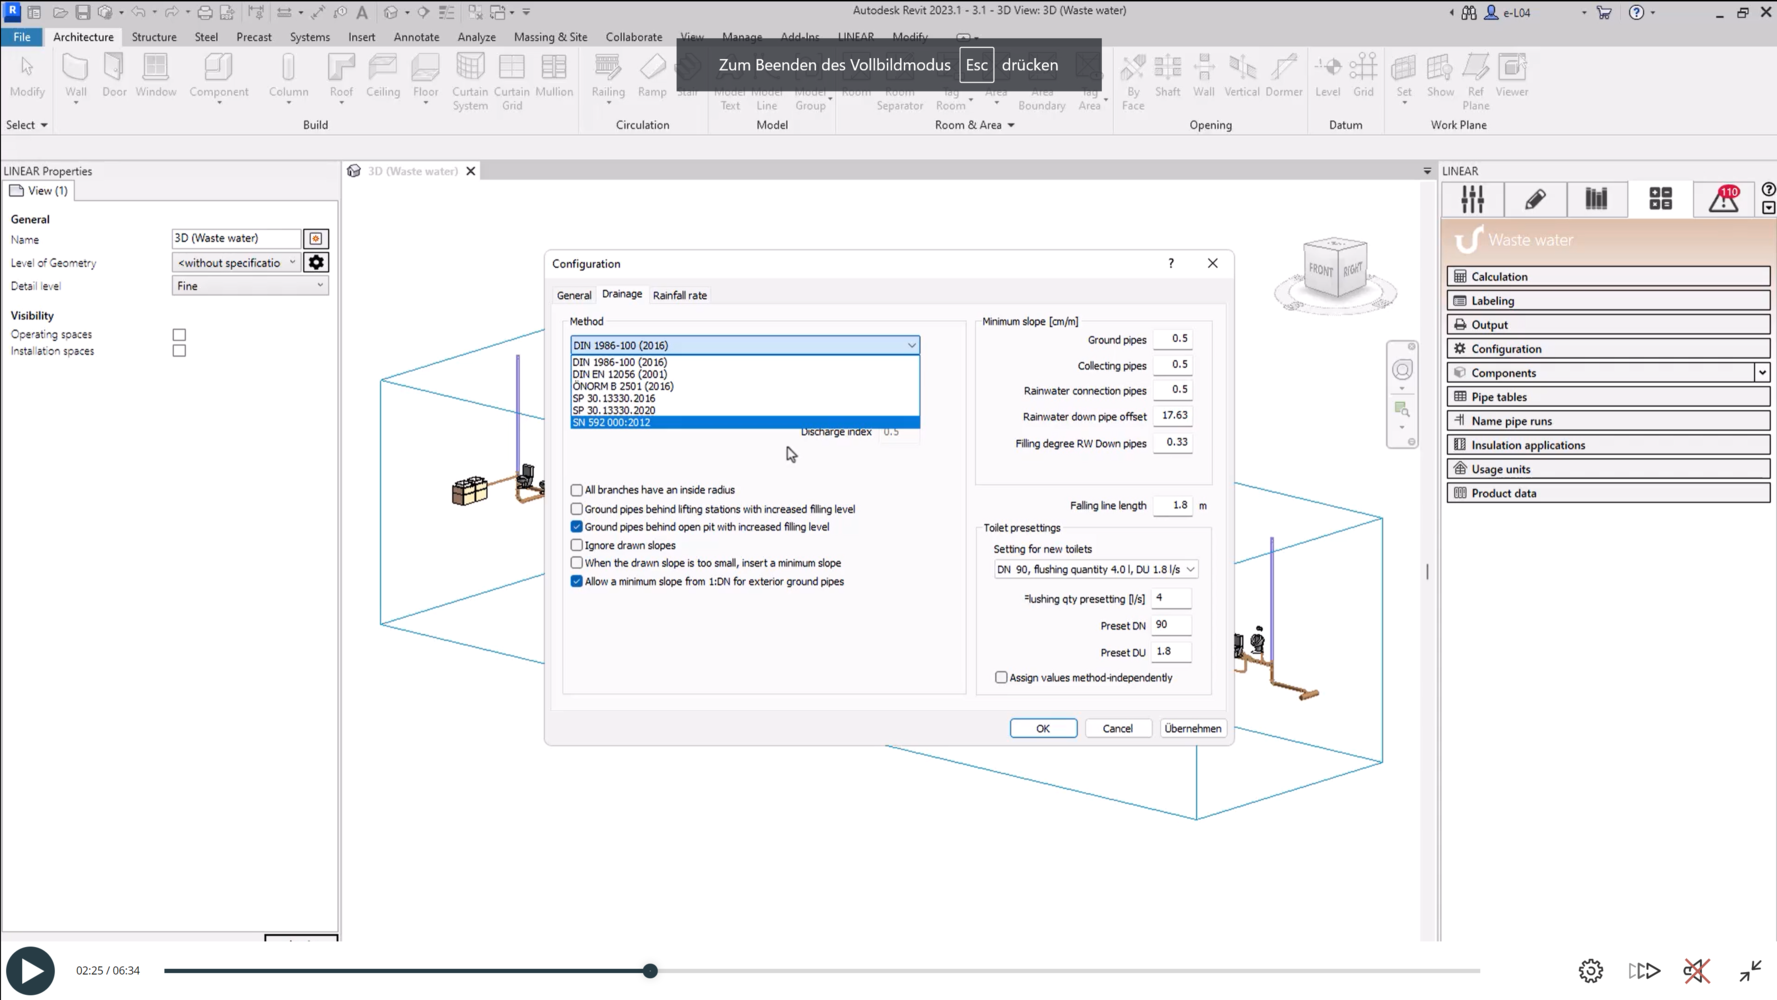Click the video progress slider handle
This screenshot has width=1777, height=1000.
650,970
